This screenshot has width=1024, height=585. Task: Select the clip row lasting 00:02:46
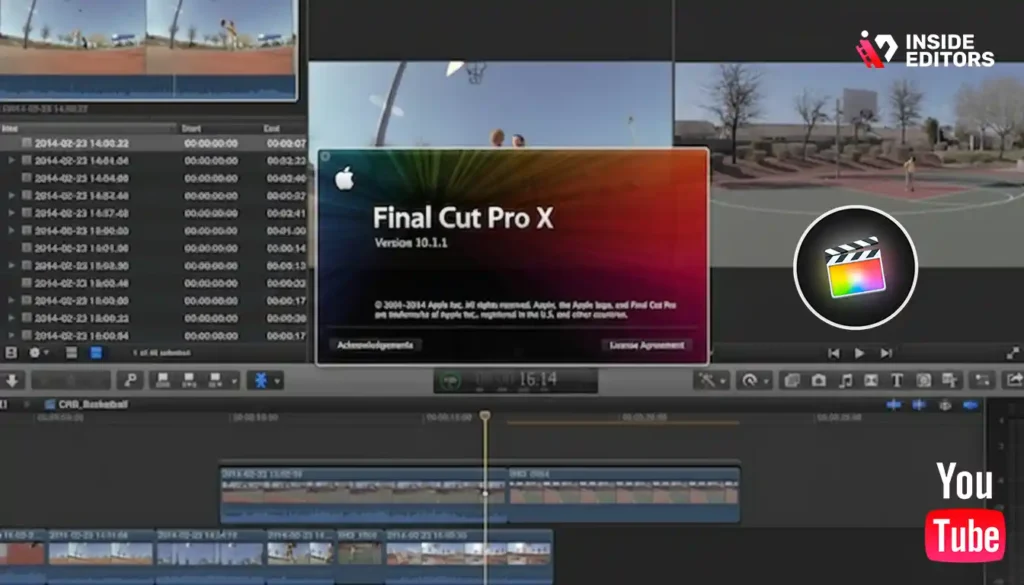pos(153,178)
